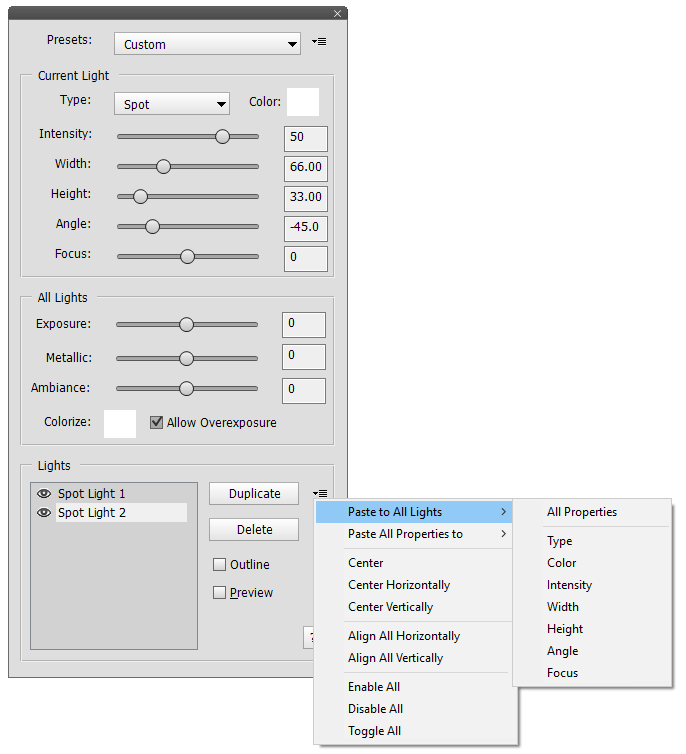This screenshot has width=686, height=754.
Task: Select Center Horizontally menu item
Action: tap(399, 585)
